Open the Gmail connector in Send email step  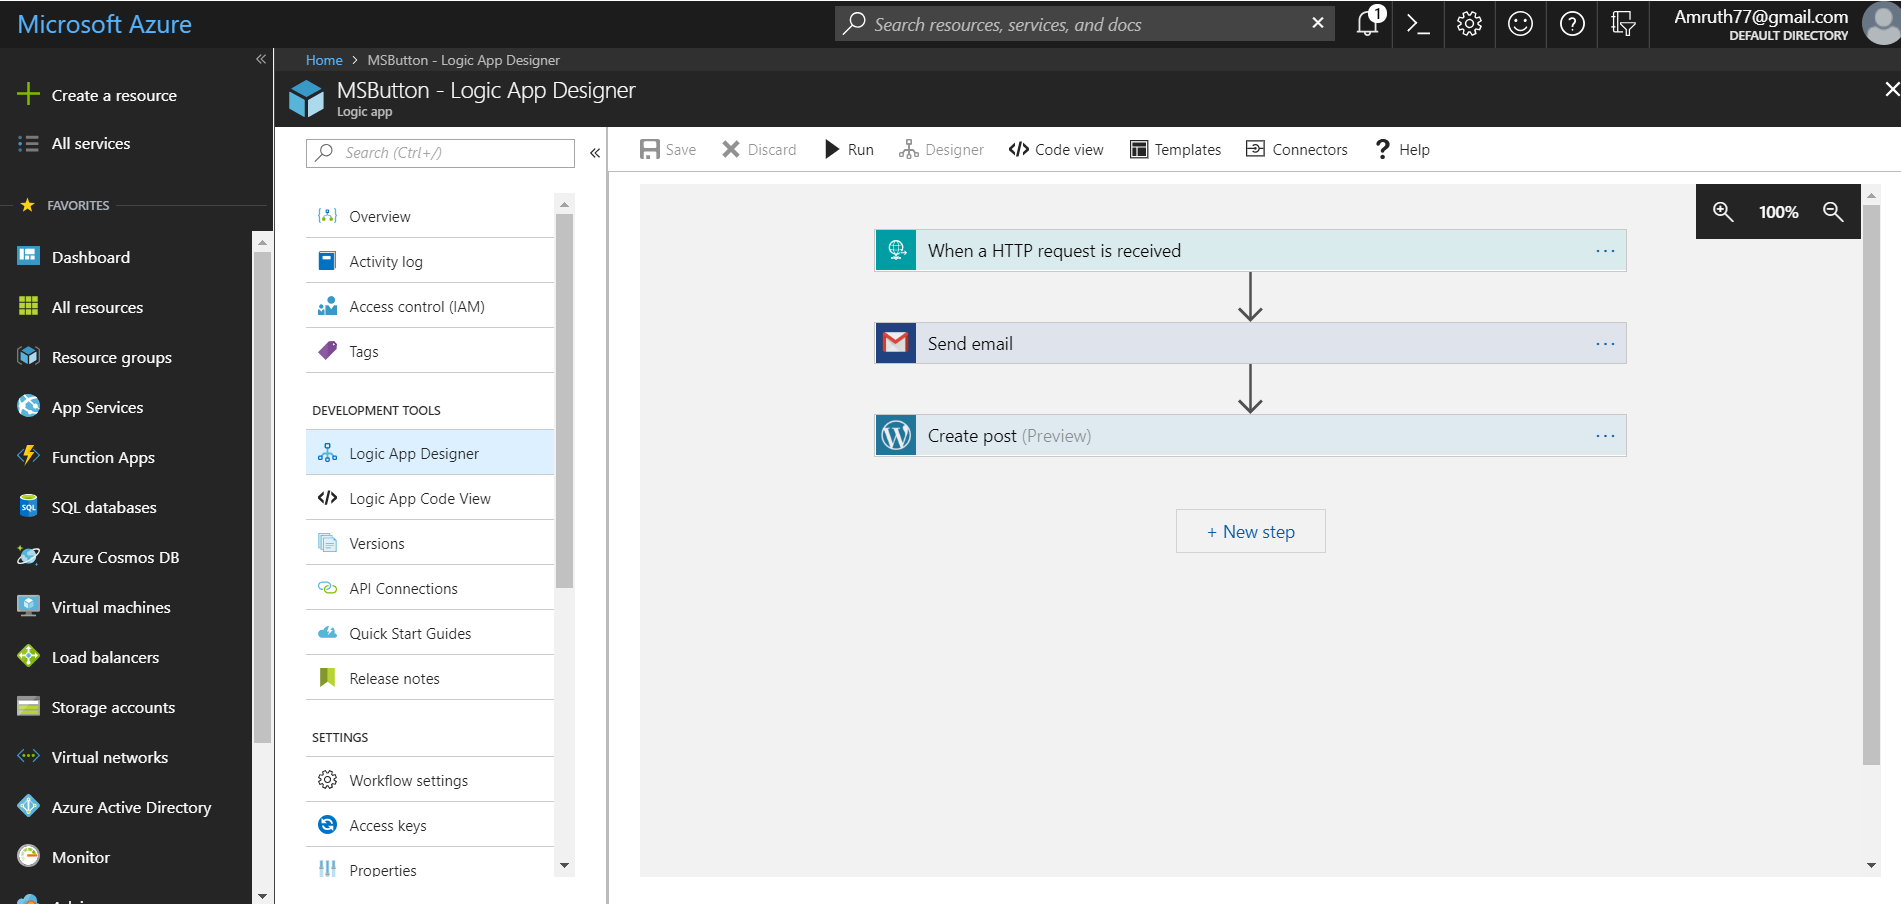(895, 343)
